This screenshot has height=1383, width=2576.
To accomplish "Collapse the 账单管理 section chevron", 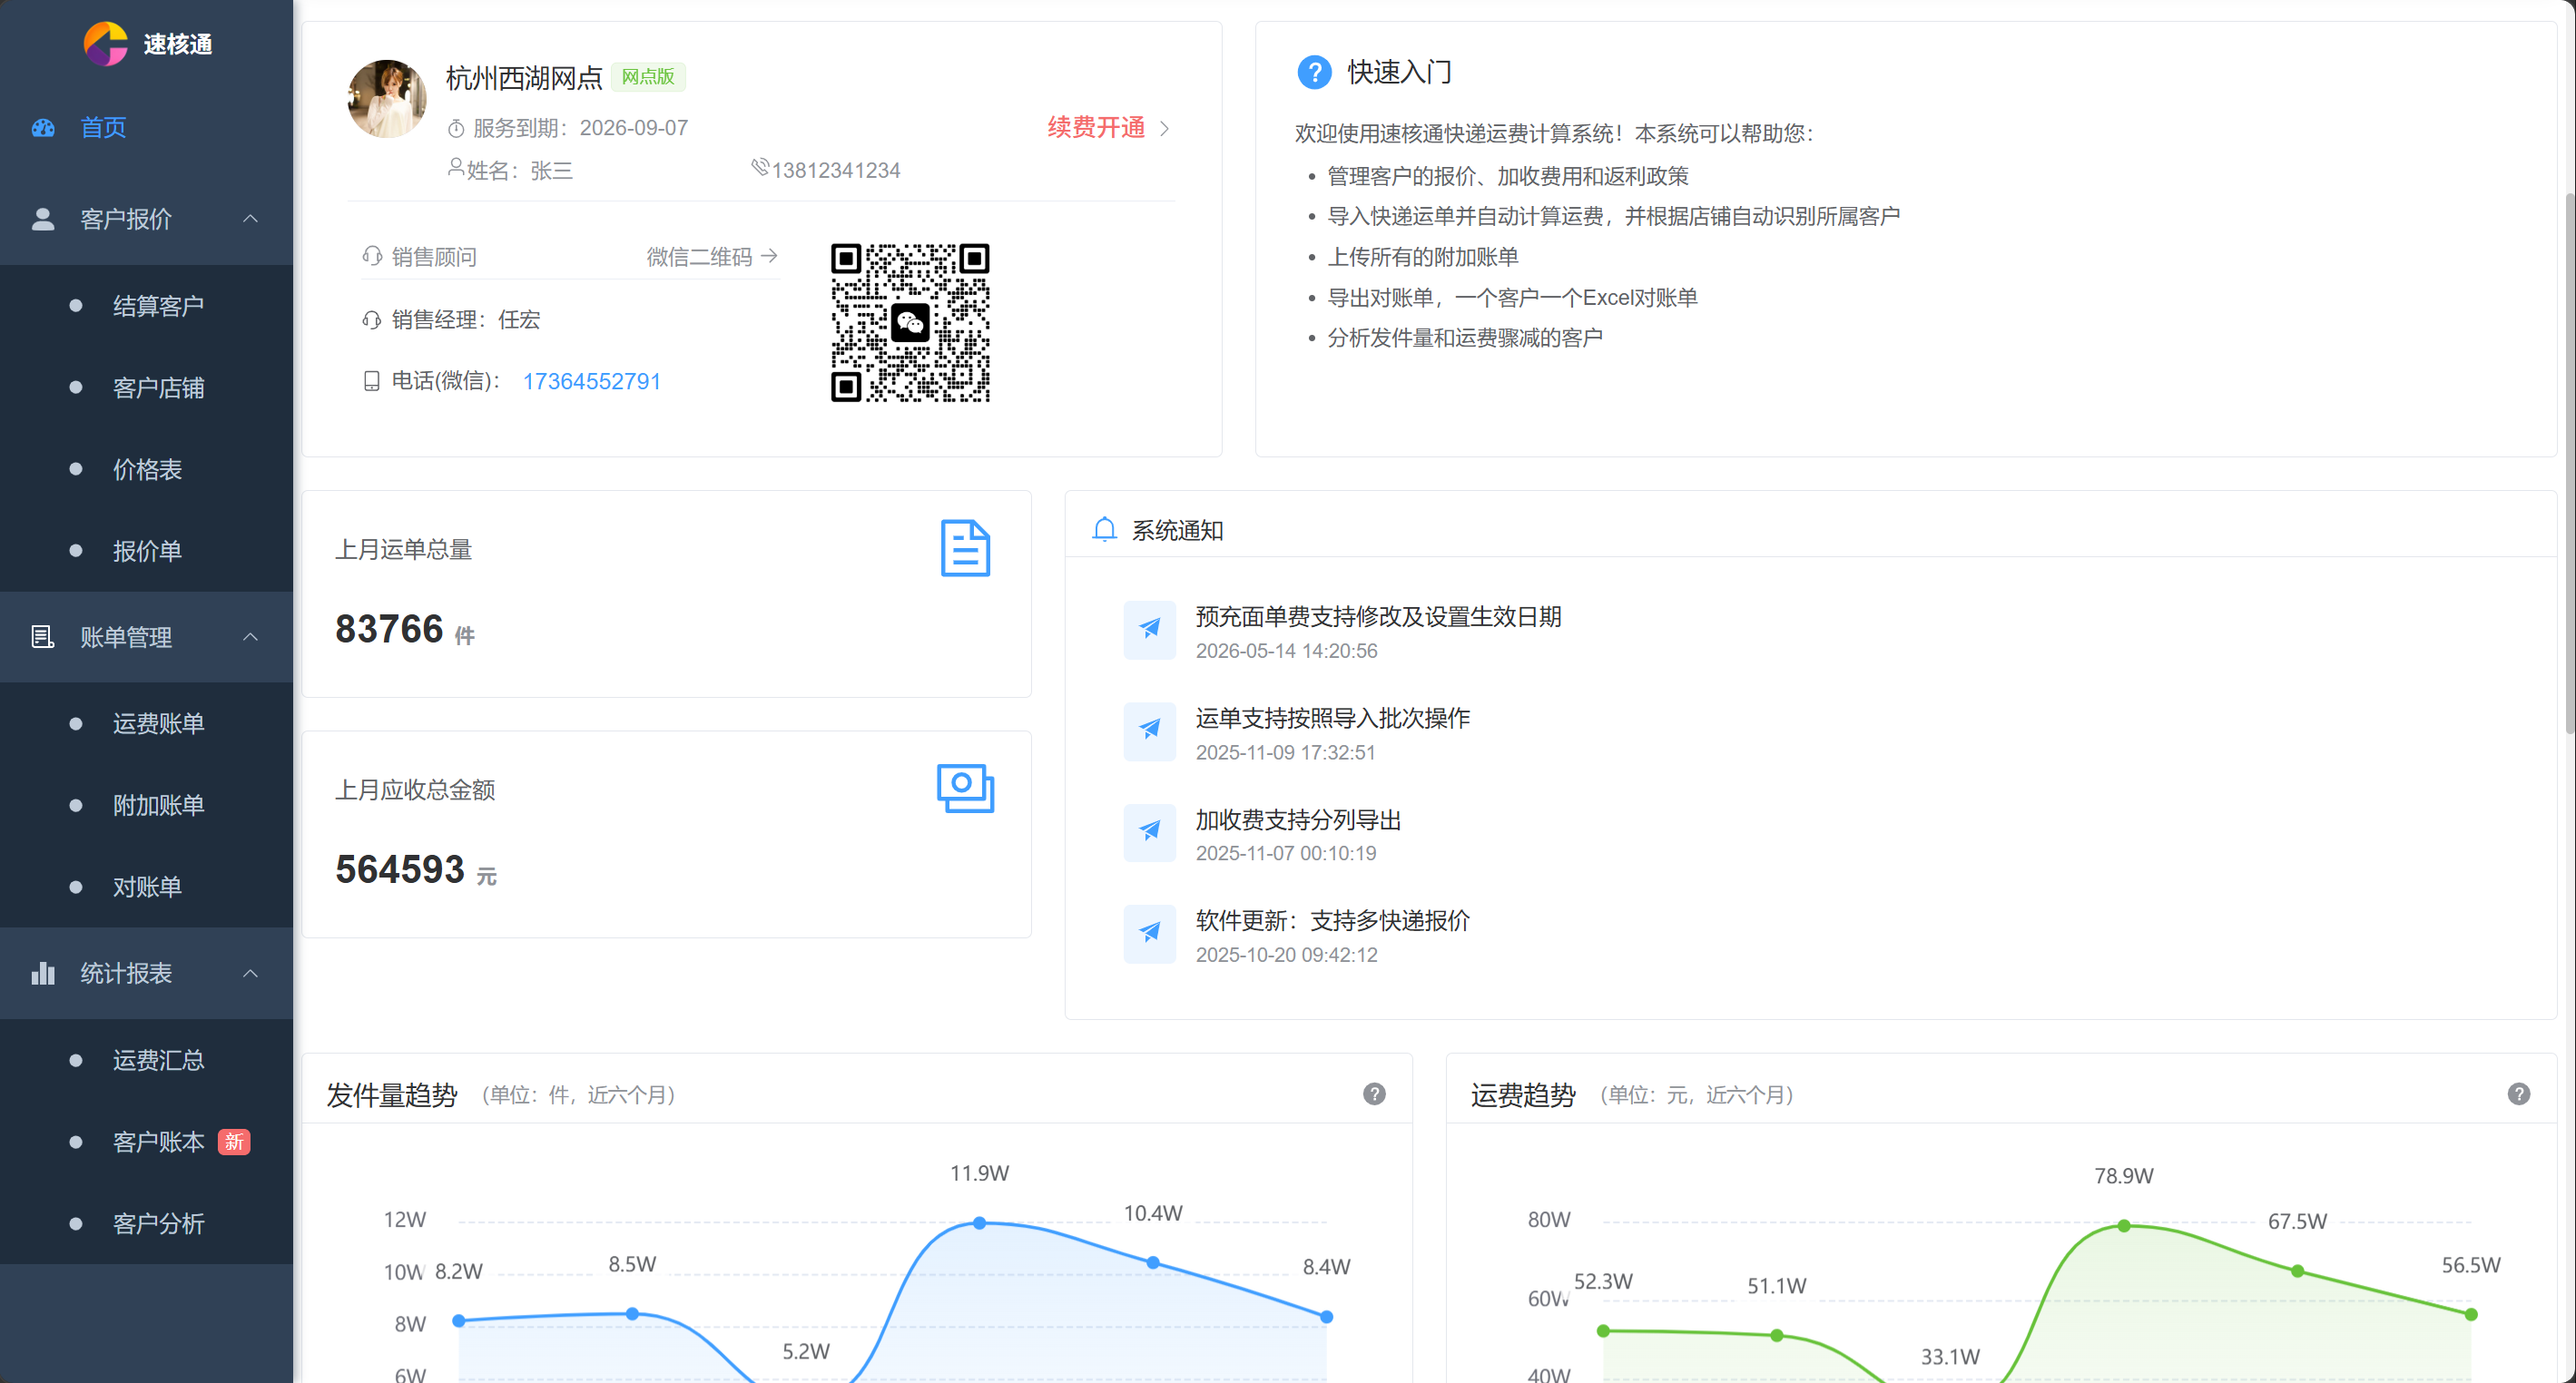I will 251,637.
